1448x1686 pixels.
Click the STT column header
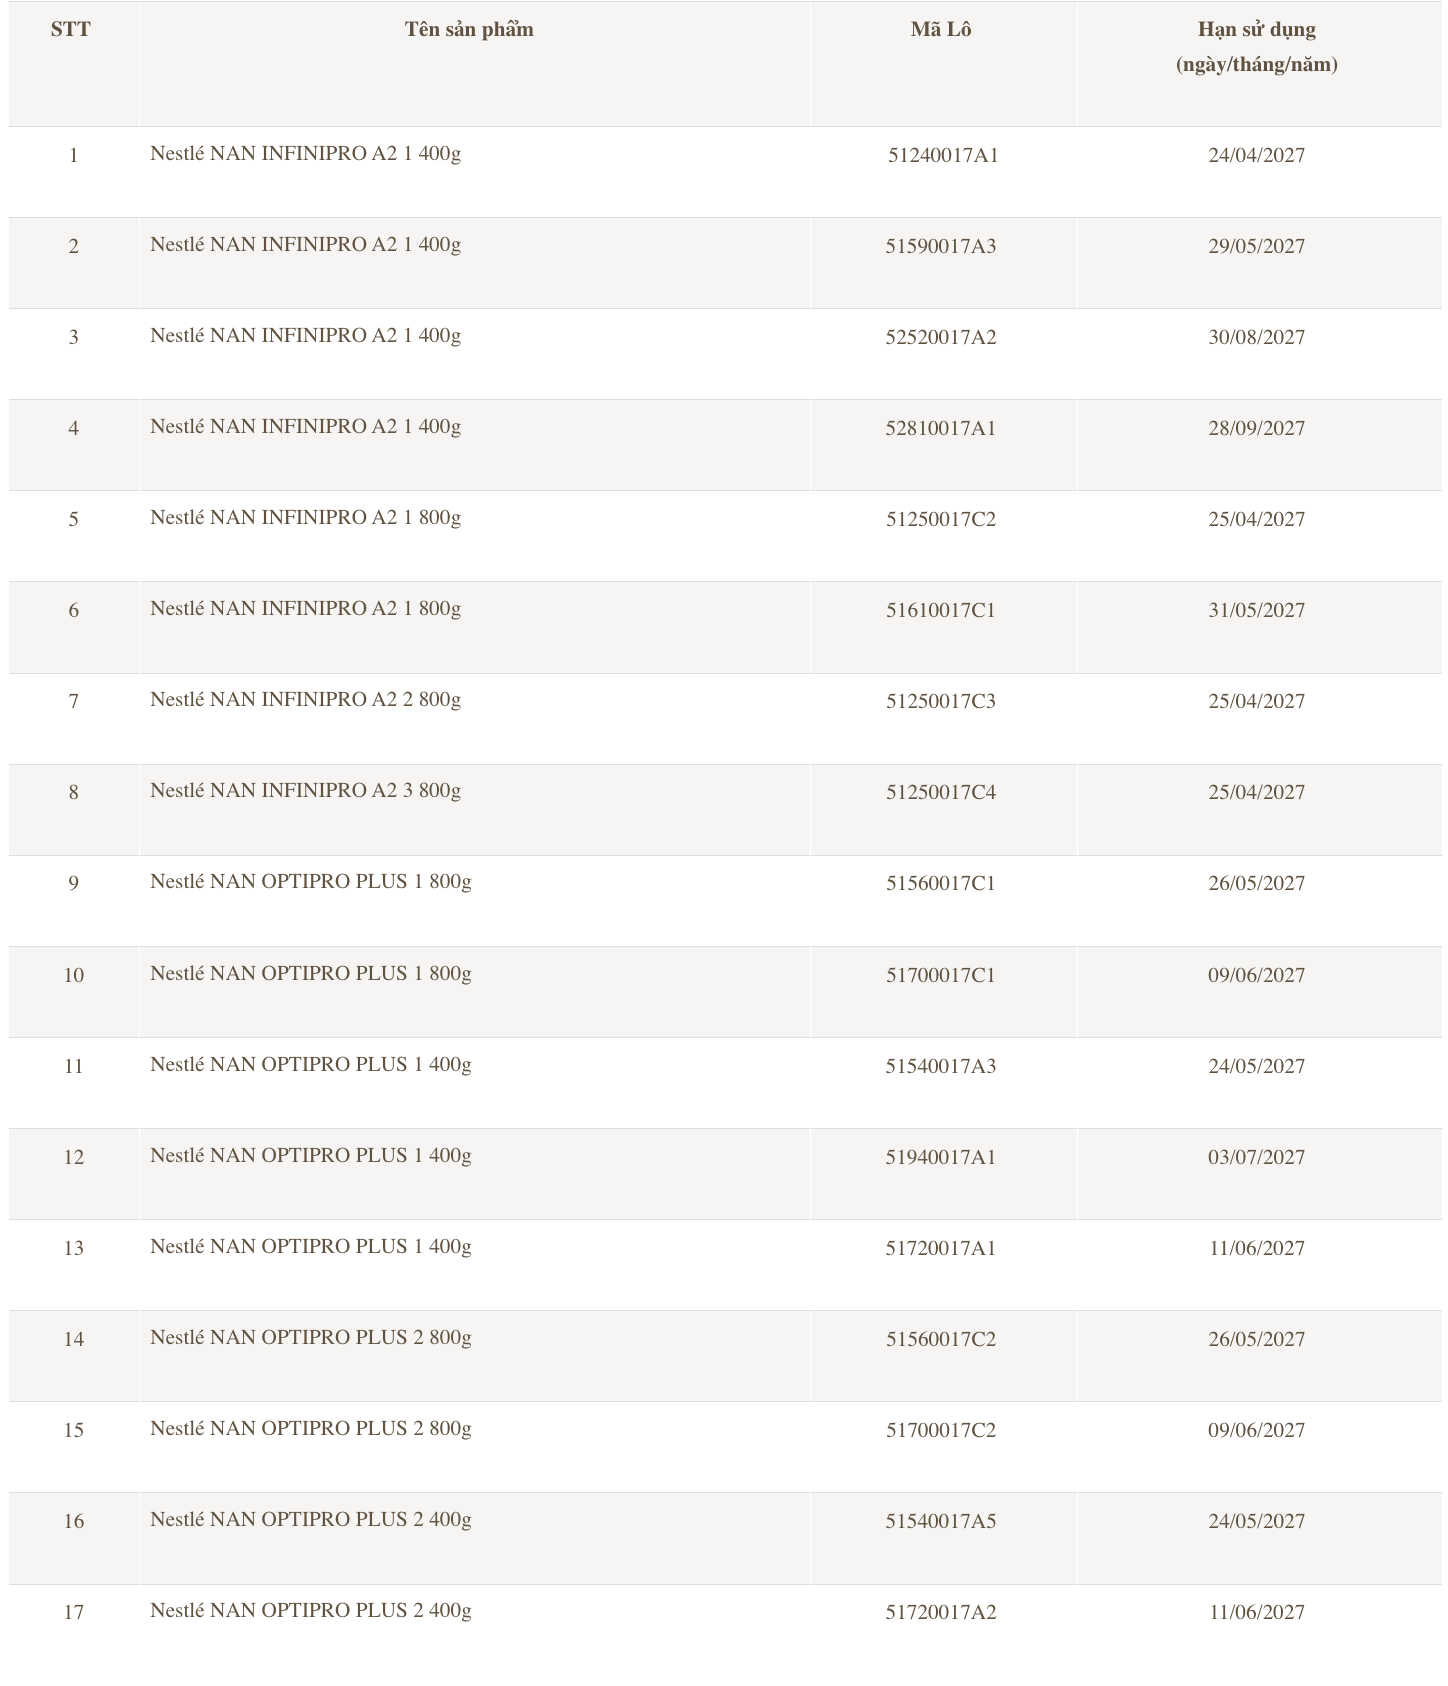tap(71, 30)
